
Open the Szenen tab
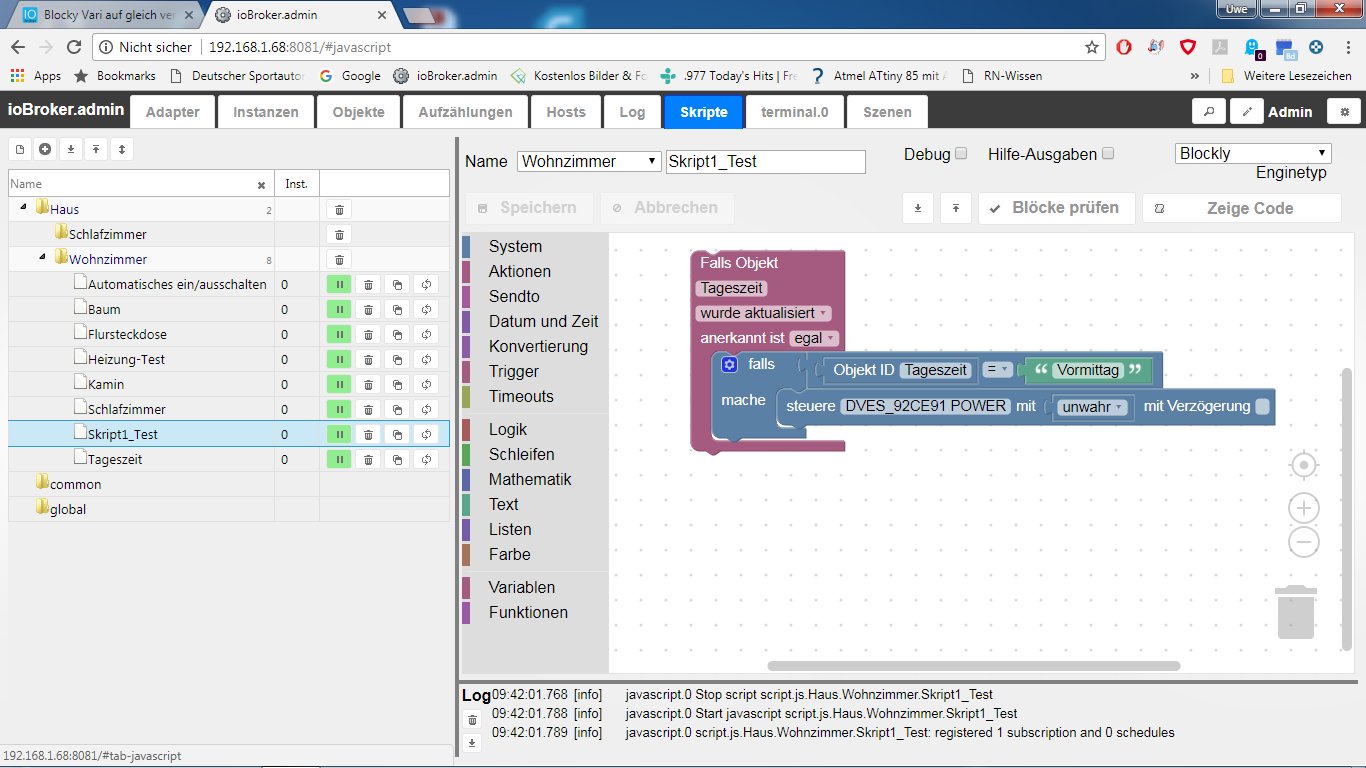[887, 112]
